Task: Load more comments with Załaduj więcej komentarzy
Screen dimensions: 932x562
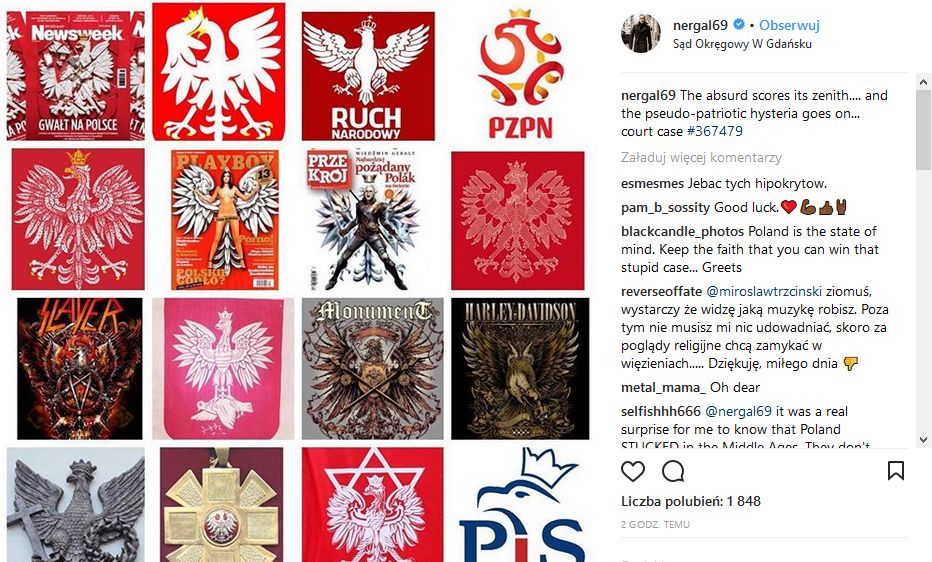Action: 701,157
